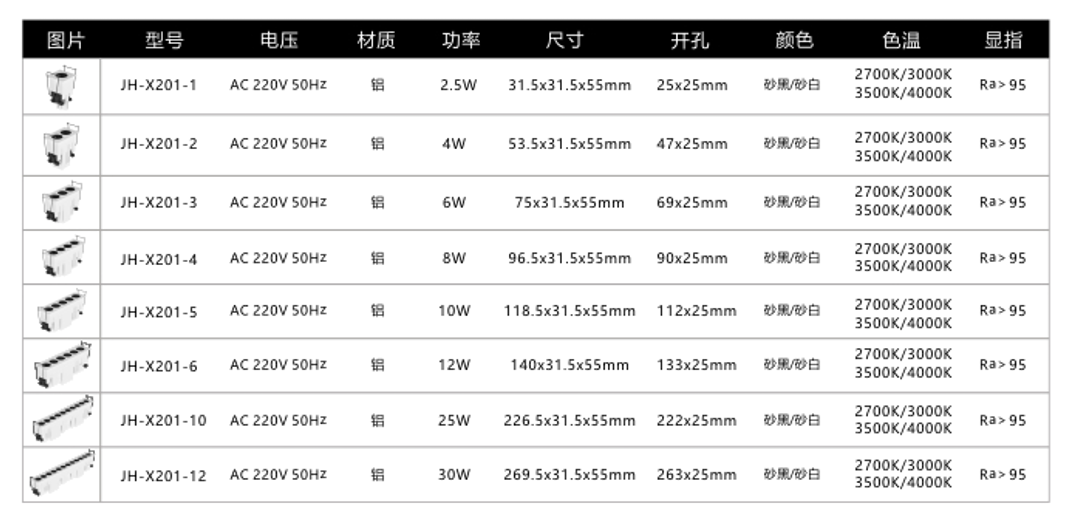
Task: Click the 269.5x31.5x55mm size cell
Action: click(570, 474)
